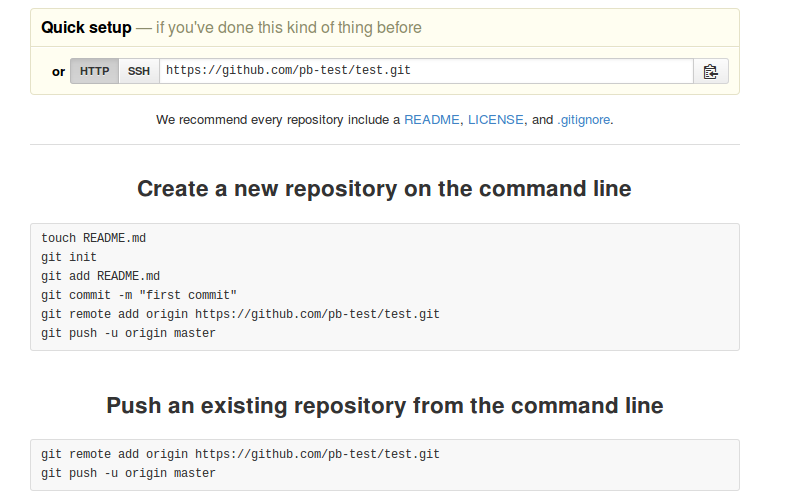
Task: Click the 'git add README.md' command
Action: (x=100, y=276)
